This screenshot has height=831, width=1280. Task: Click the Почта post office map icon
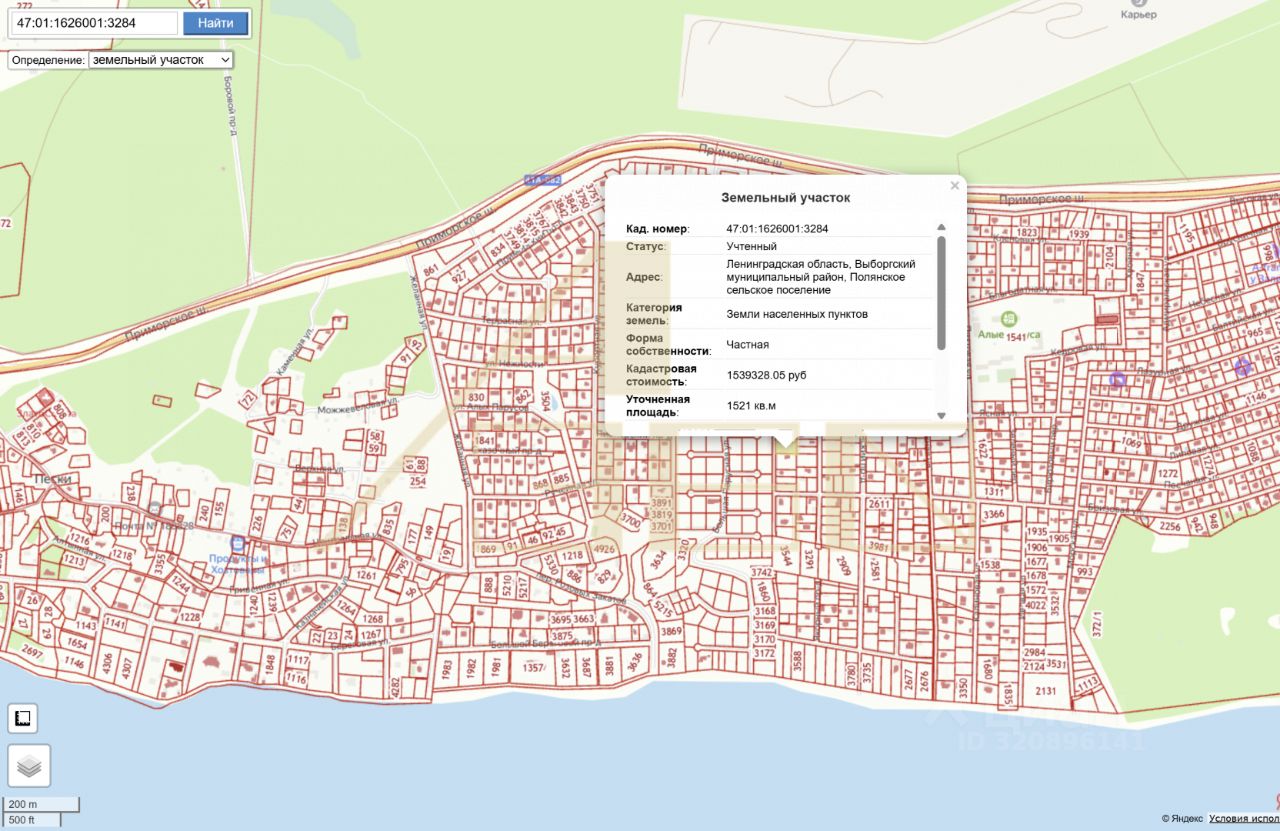click(155, 510)
